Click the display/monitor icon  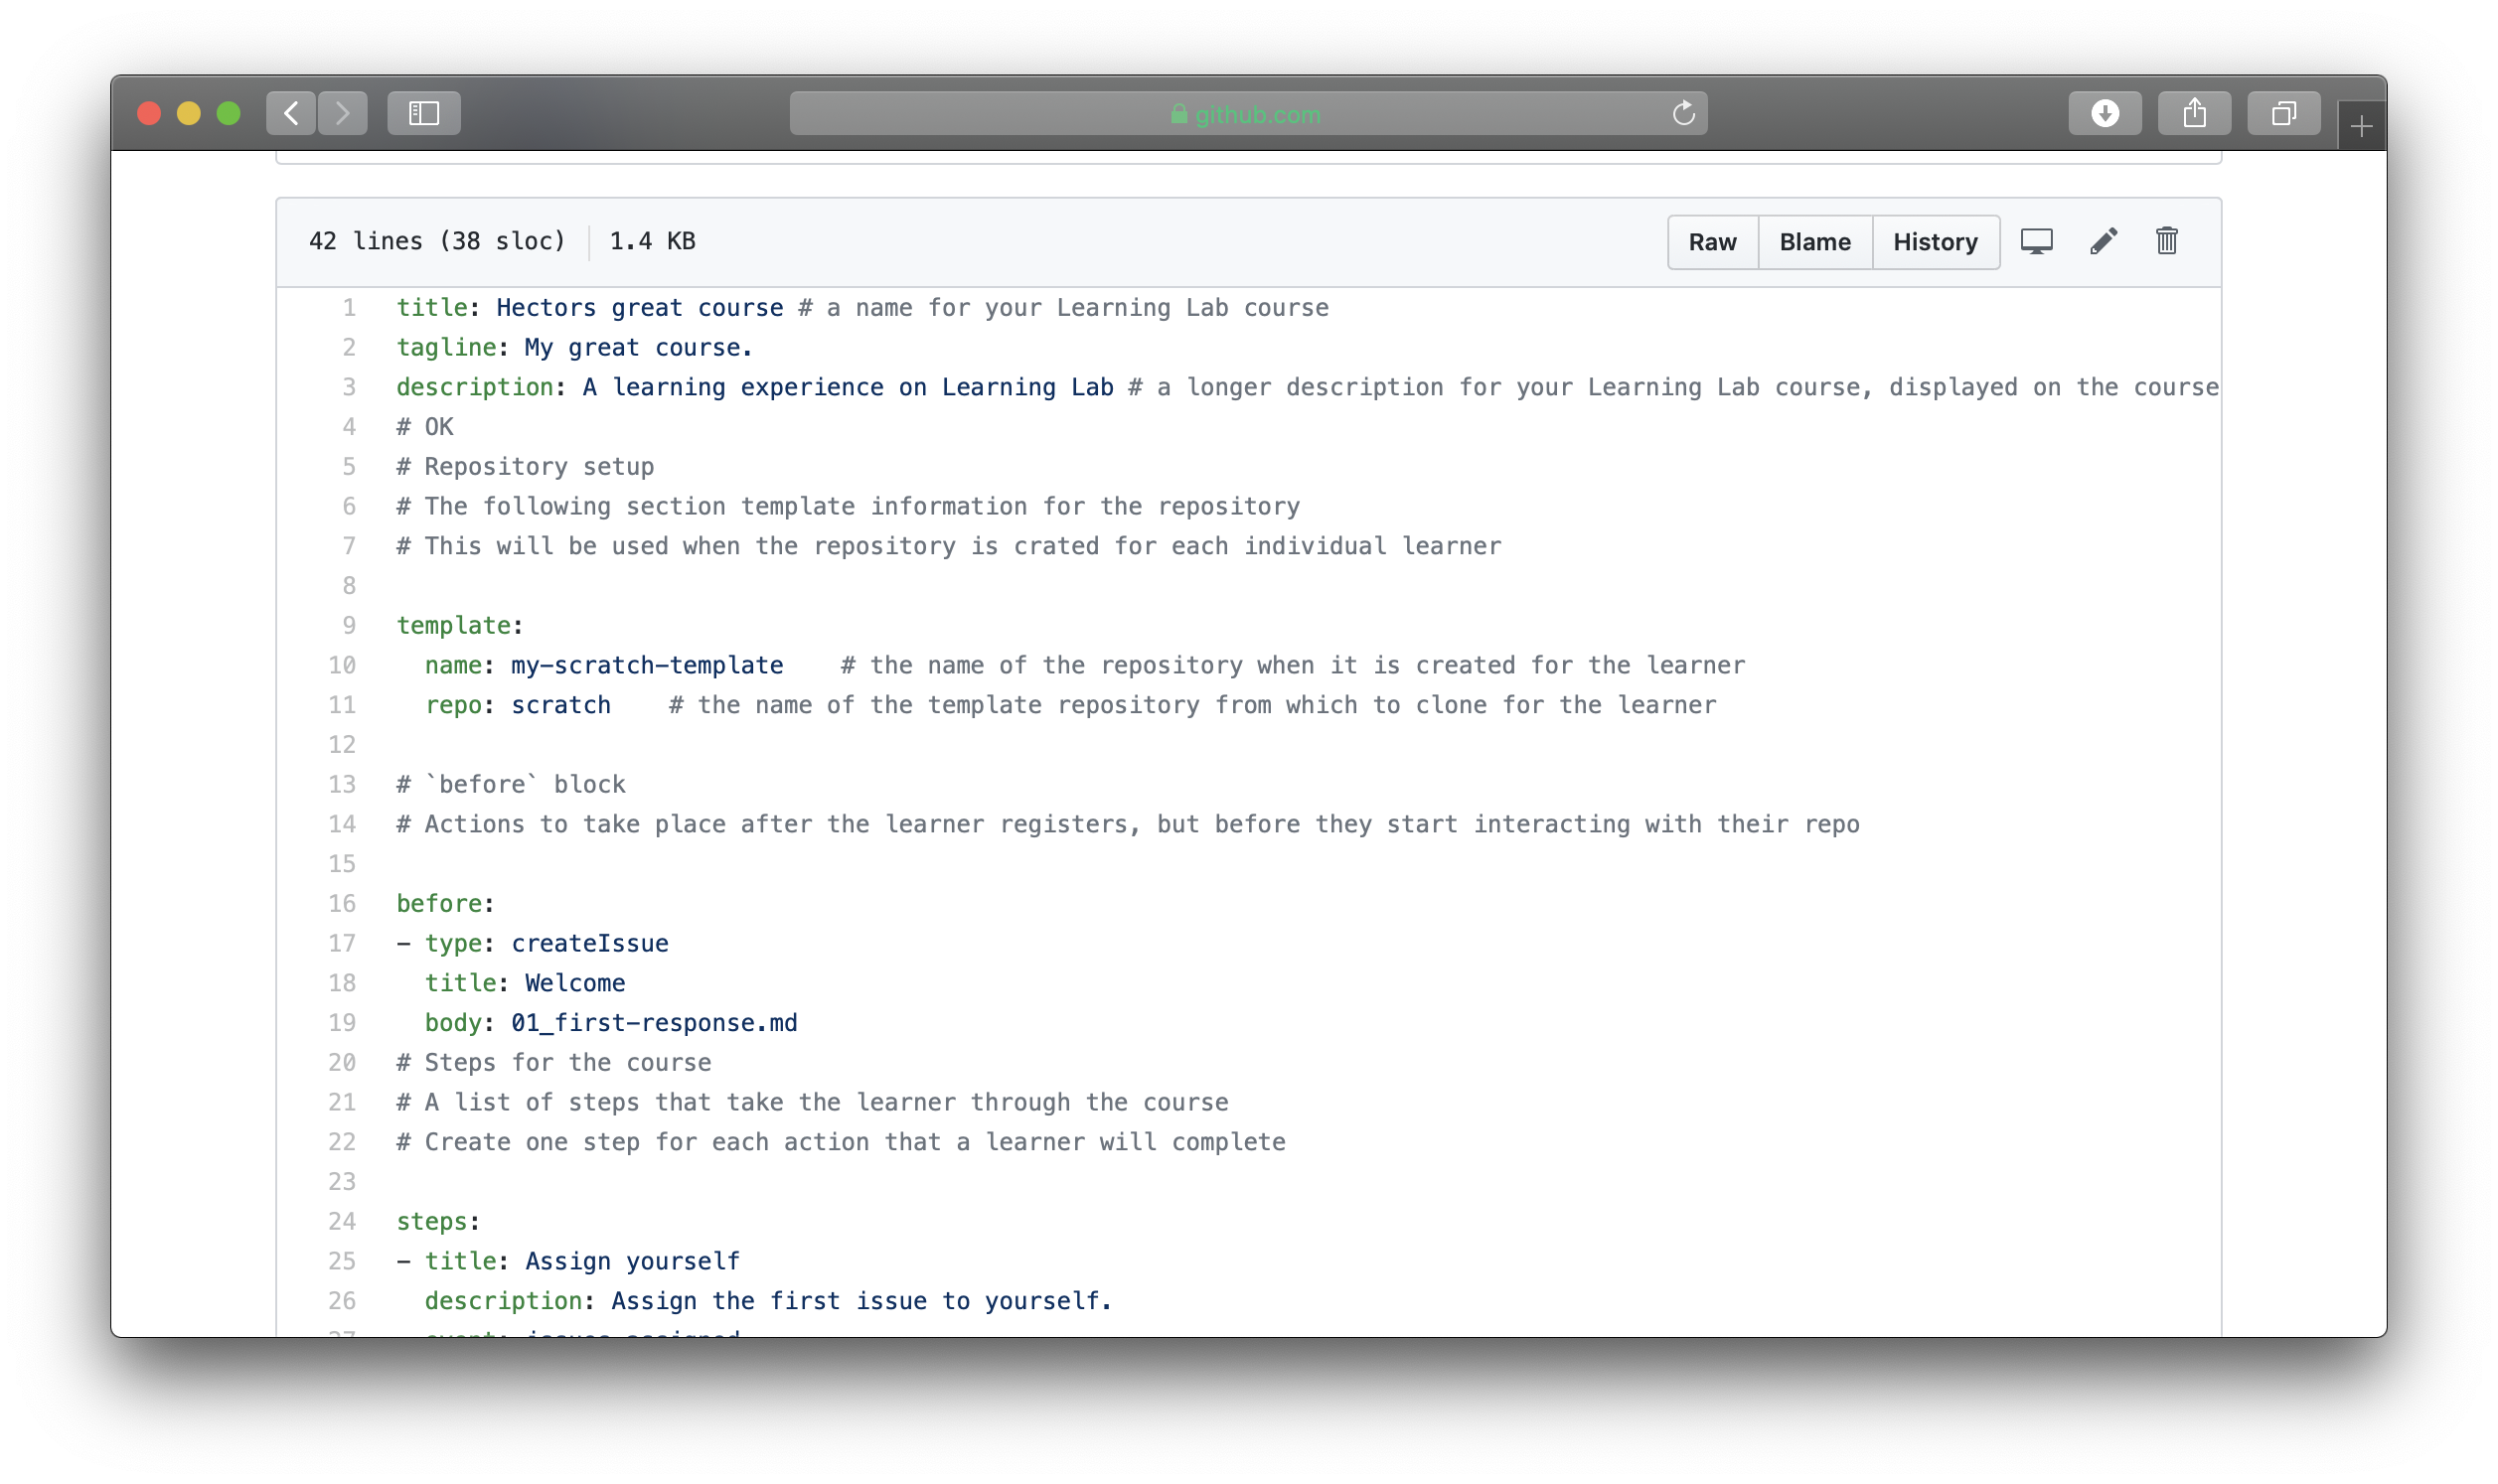tap(2037, 242)
